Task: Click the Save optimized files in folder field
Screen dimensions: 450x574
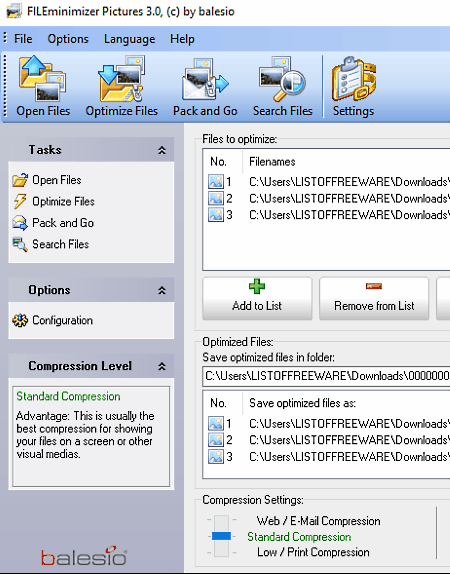Action: (x=326, y=376)
